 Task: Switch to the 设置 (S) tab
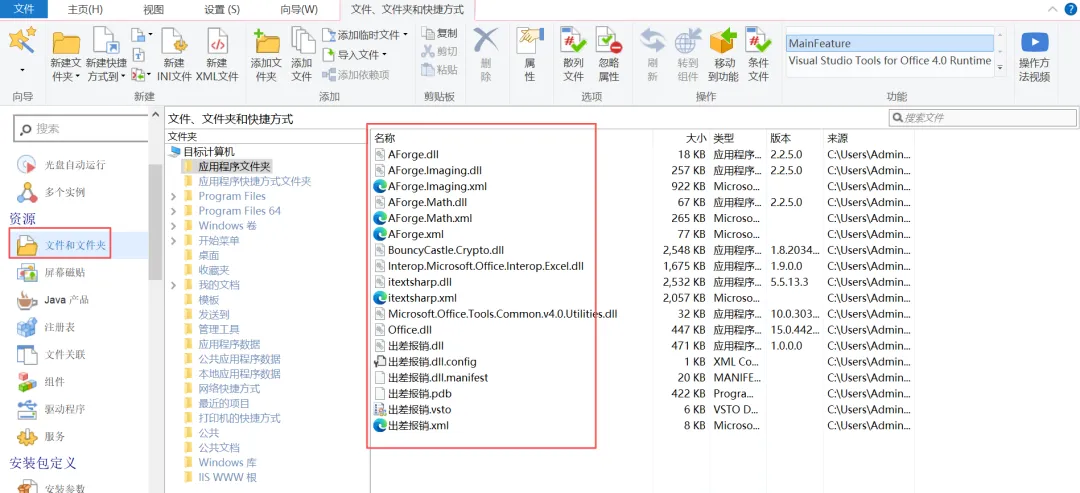pyautogui.click(x=222, y=9)
